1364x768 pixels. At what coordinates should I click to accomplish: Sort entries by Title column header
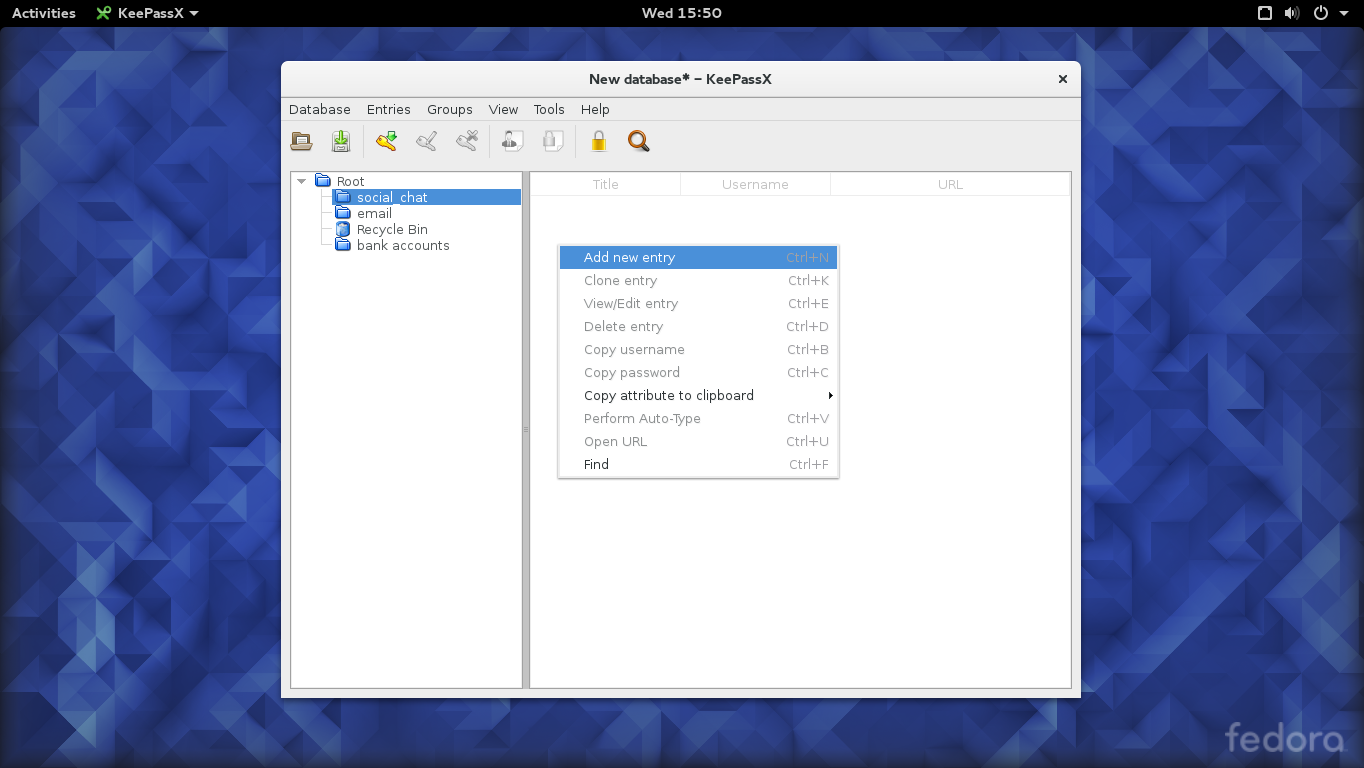[x=605, y=184]
